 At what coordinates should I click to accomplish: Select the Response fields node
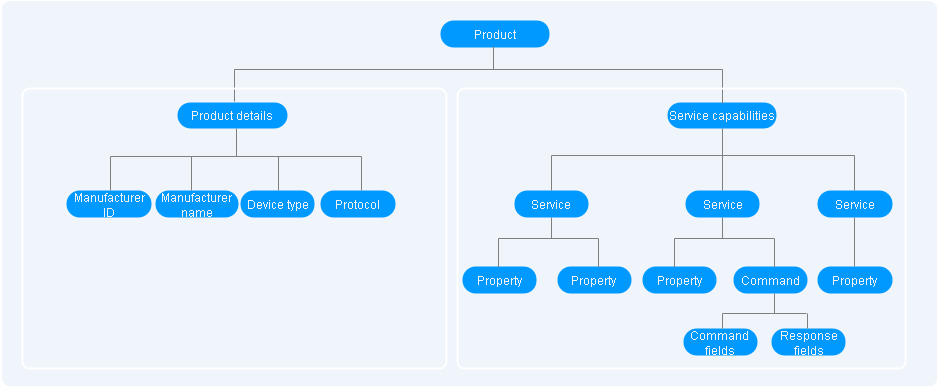click(x=809, y=342)
